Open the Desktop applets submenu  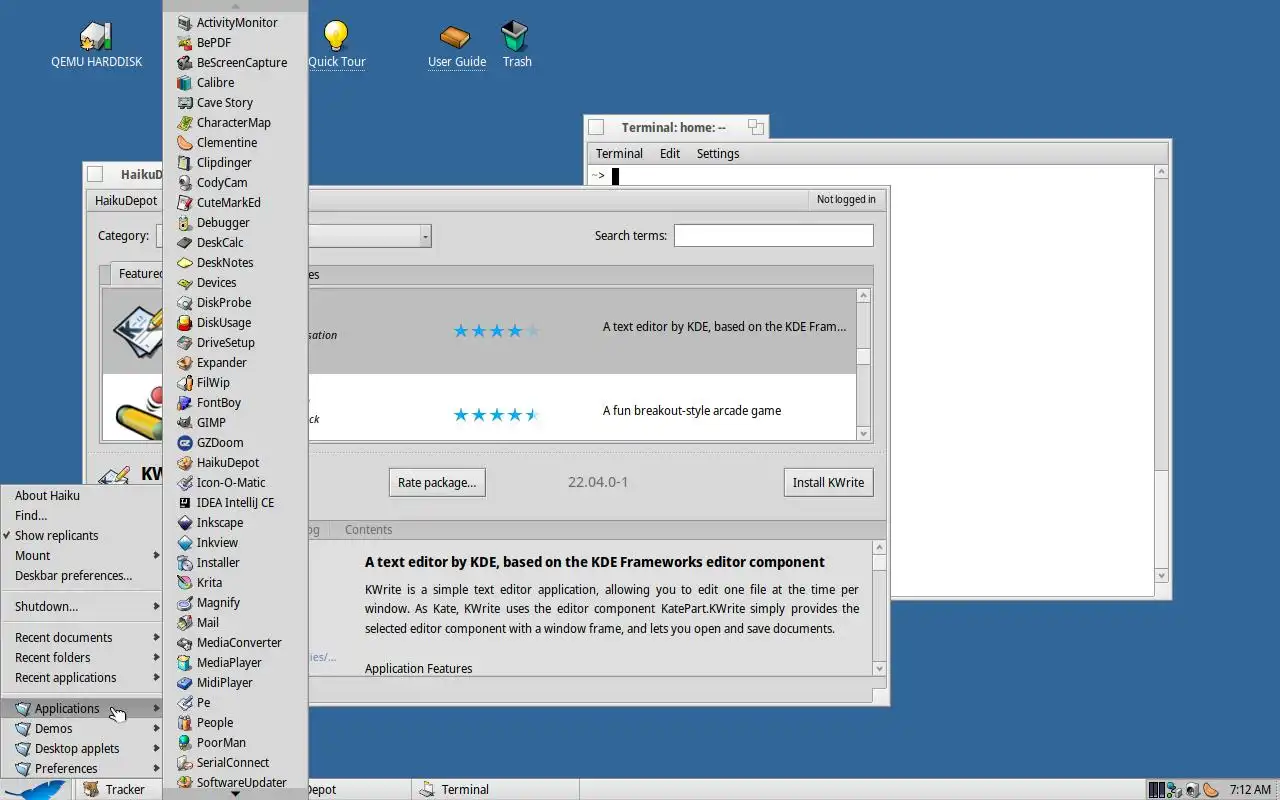point(82,748)
